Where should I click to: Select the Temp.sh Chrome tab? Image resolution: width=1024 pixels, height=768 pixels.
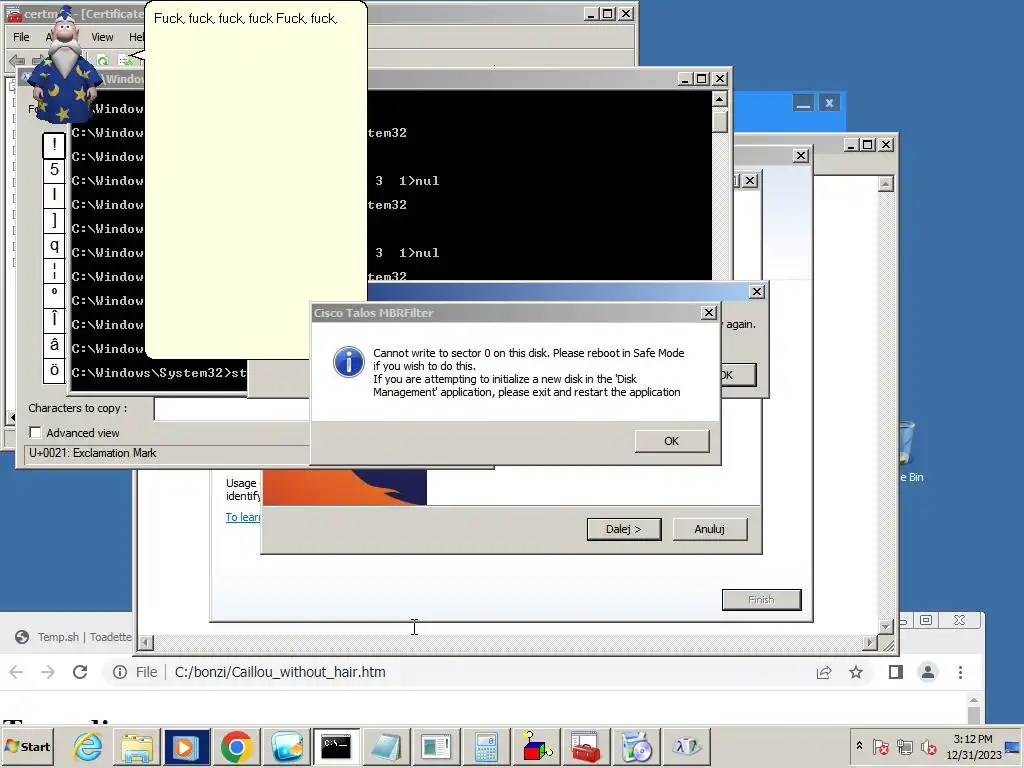click(x=72, y=637)
